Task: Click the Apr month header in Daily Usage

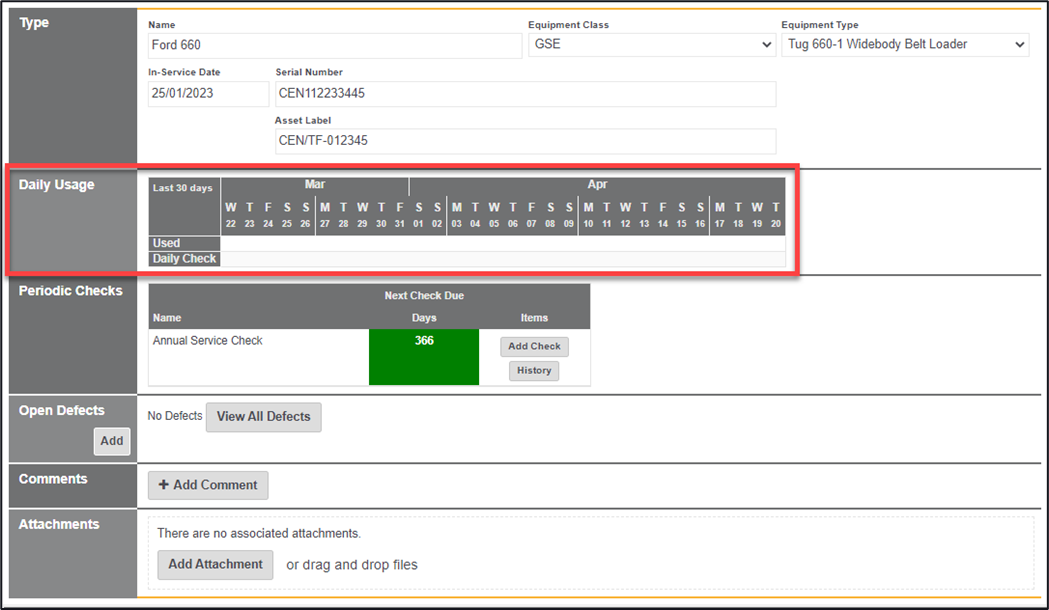Action: point(597,185)
